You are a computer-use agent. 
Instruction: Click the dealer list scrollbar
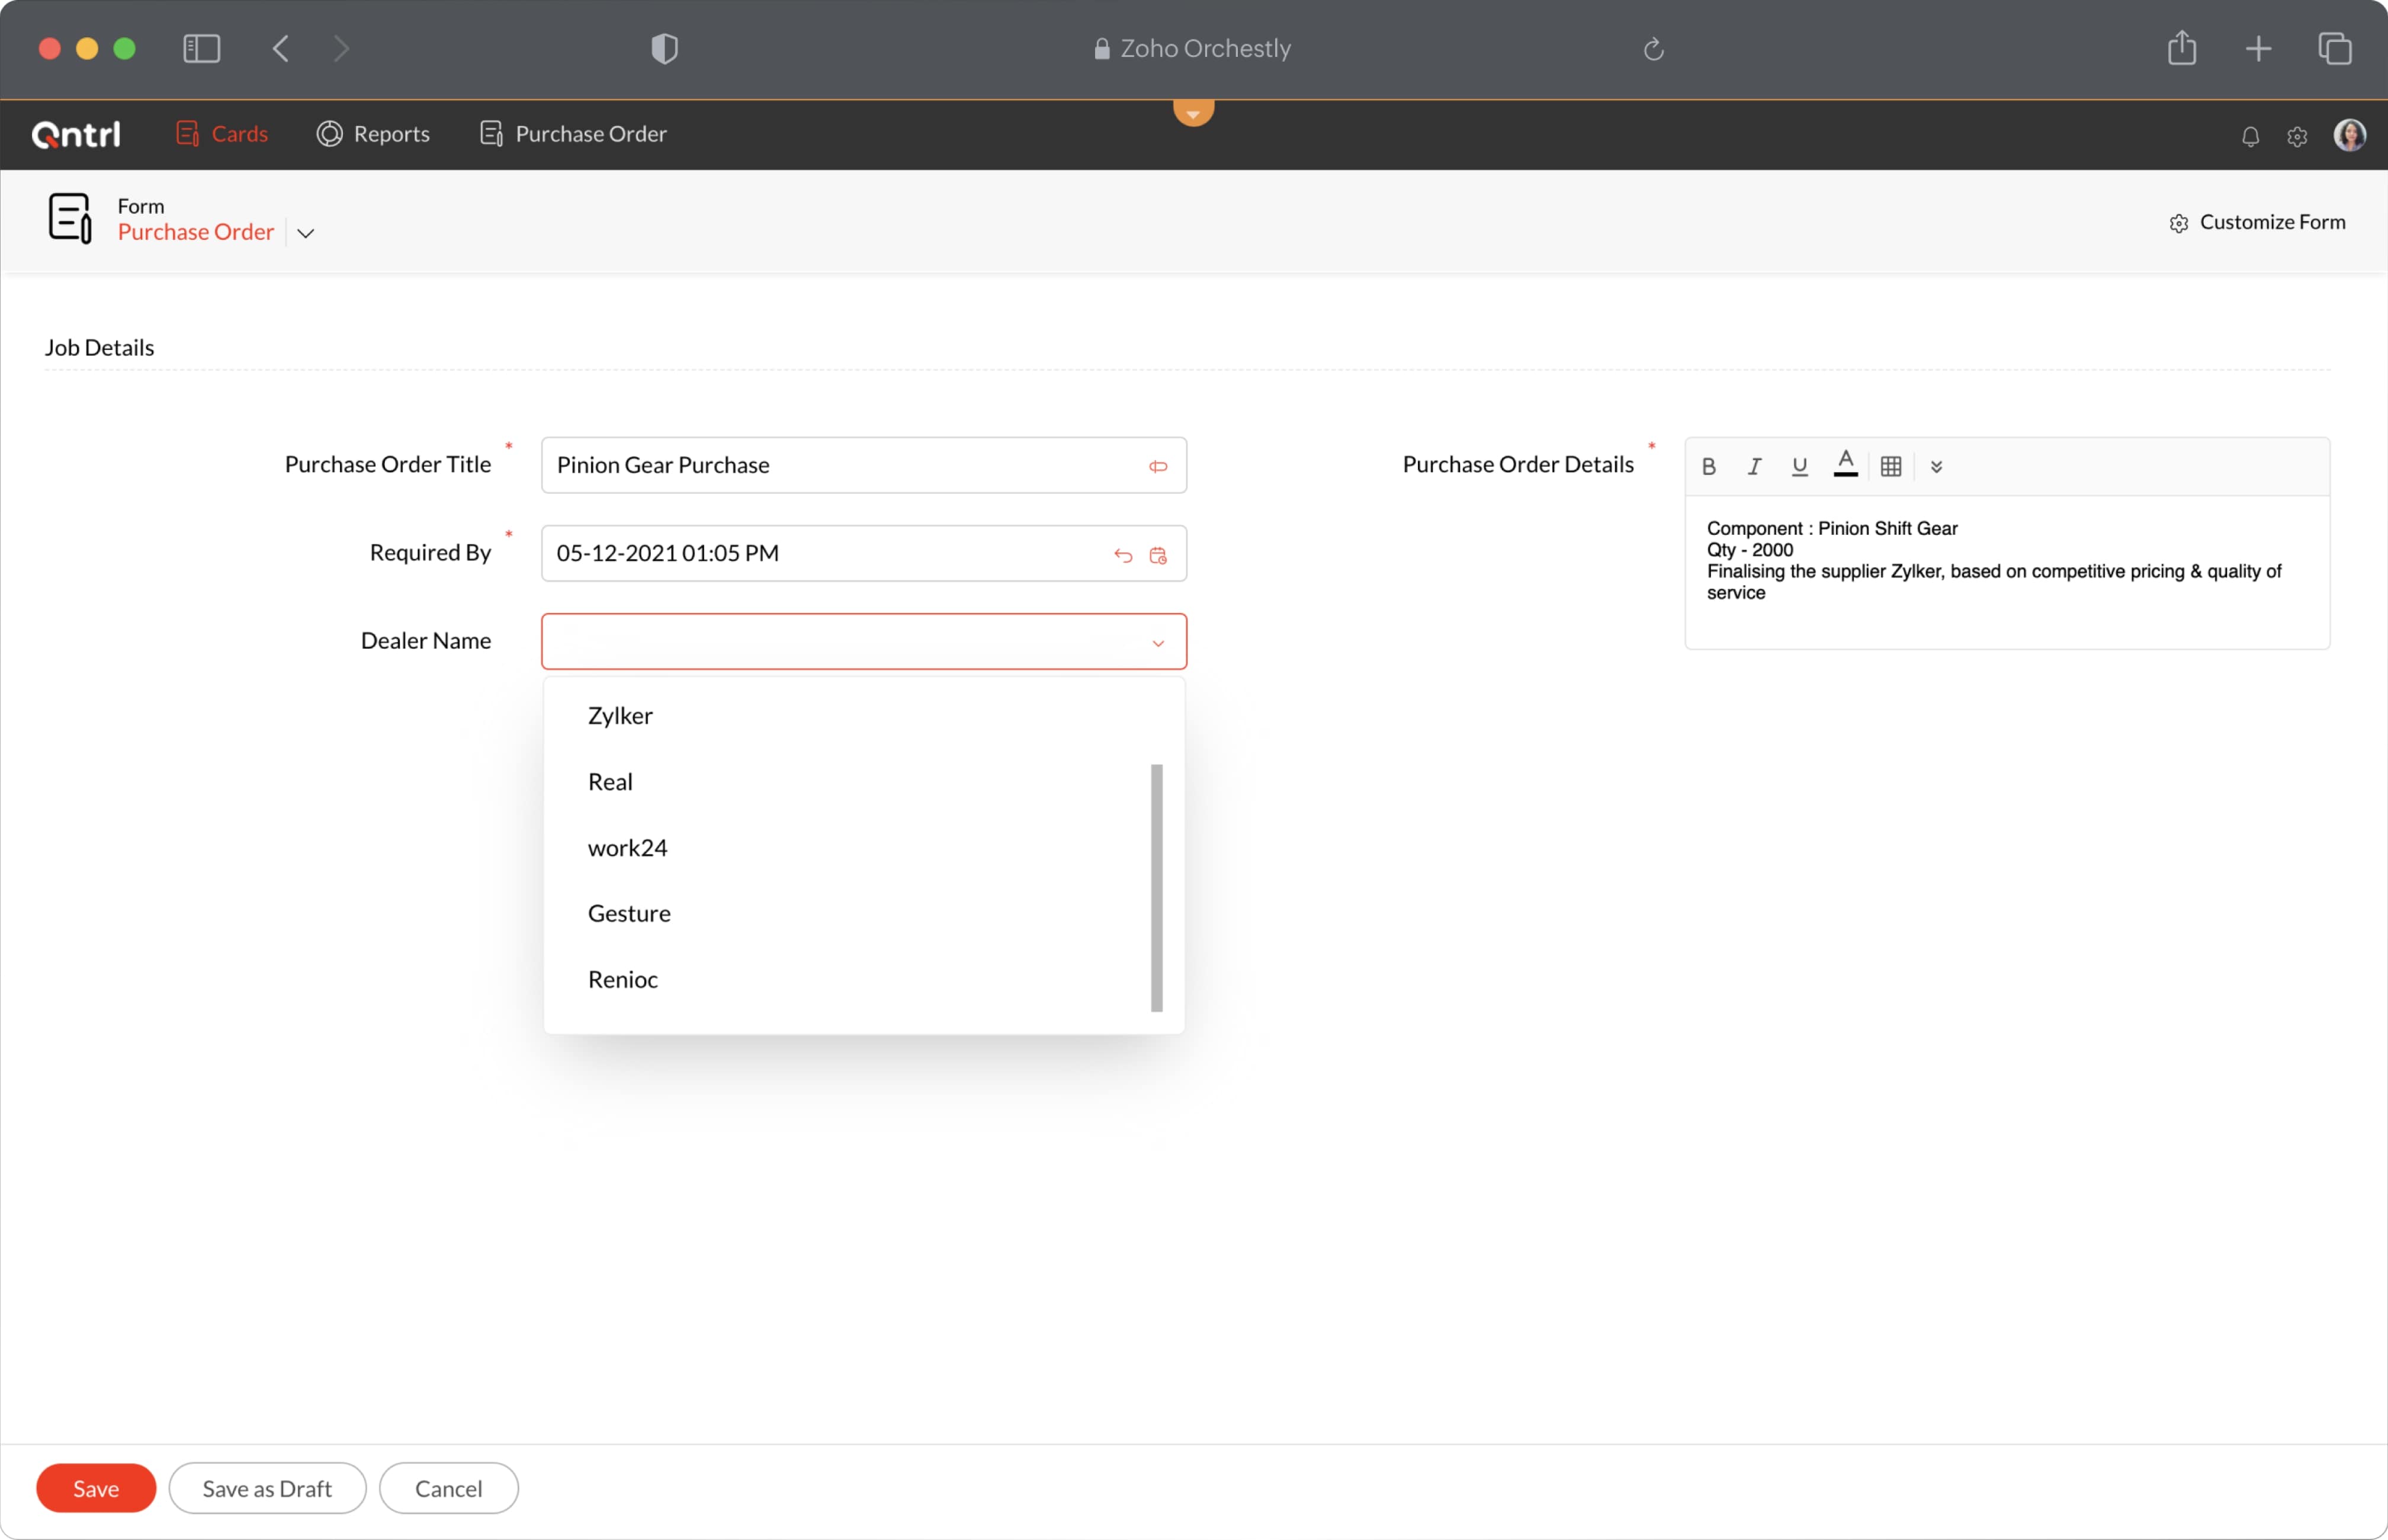(x=1156, y=888)
